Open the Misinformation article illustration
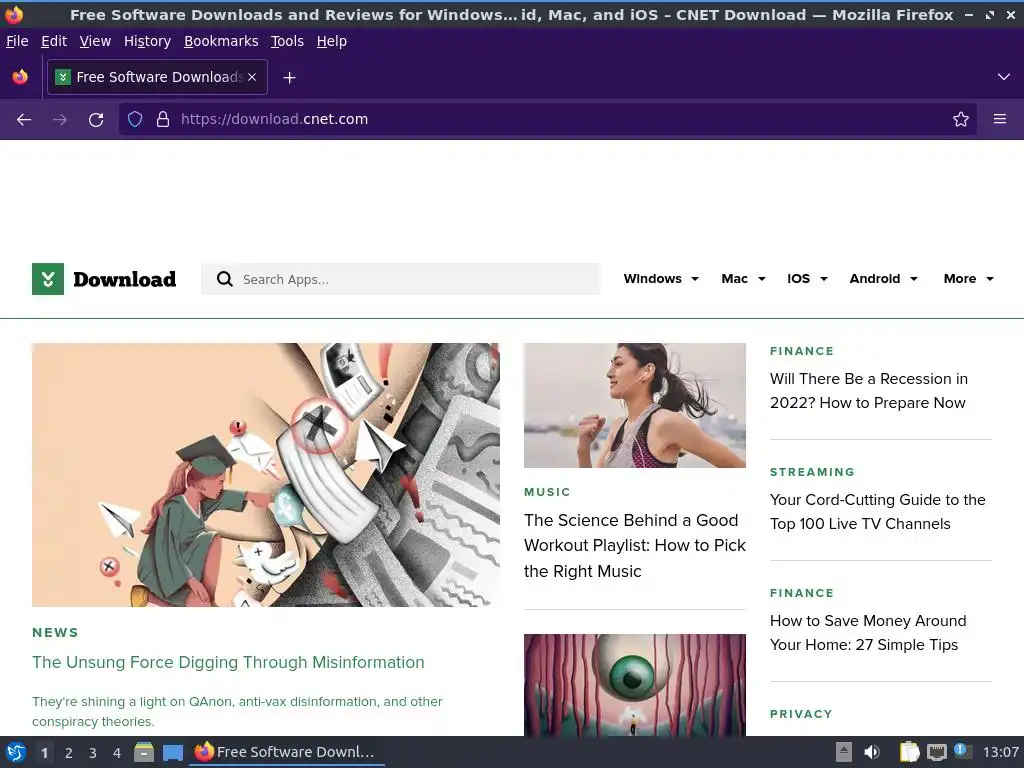This screenshot has height=768, width=1024. click(x=266, y=475)
